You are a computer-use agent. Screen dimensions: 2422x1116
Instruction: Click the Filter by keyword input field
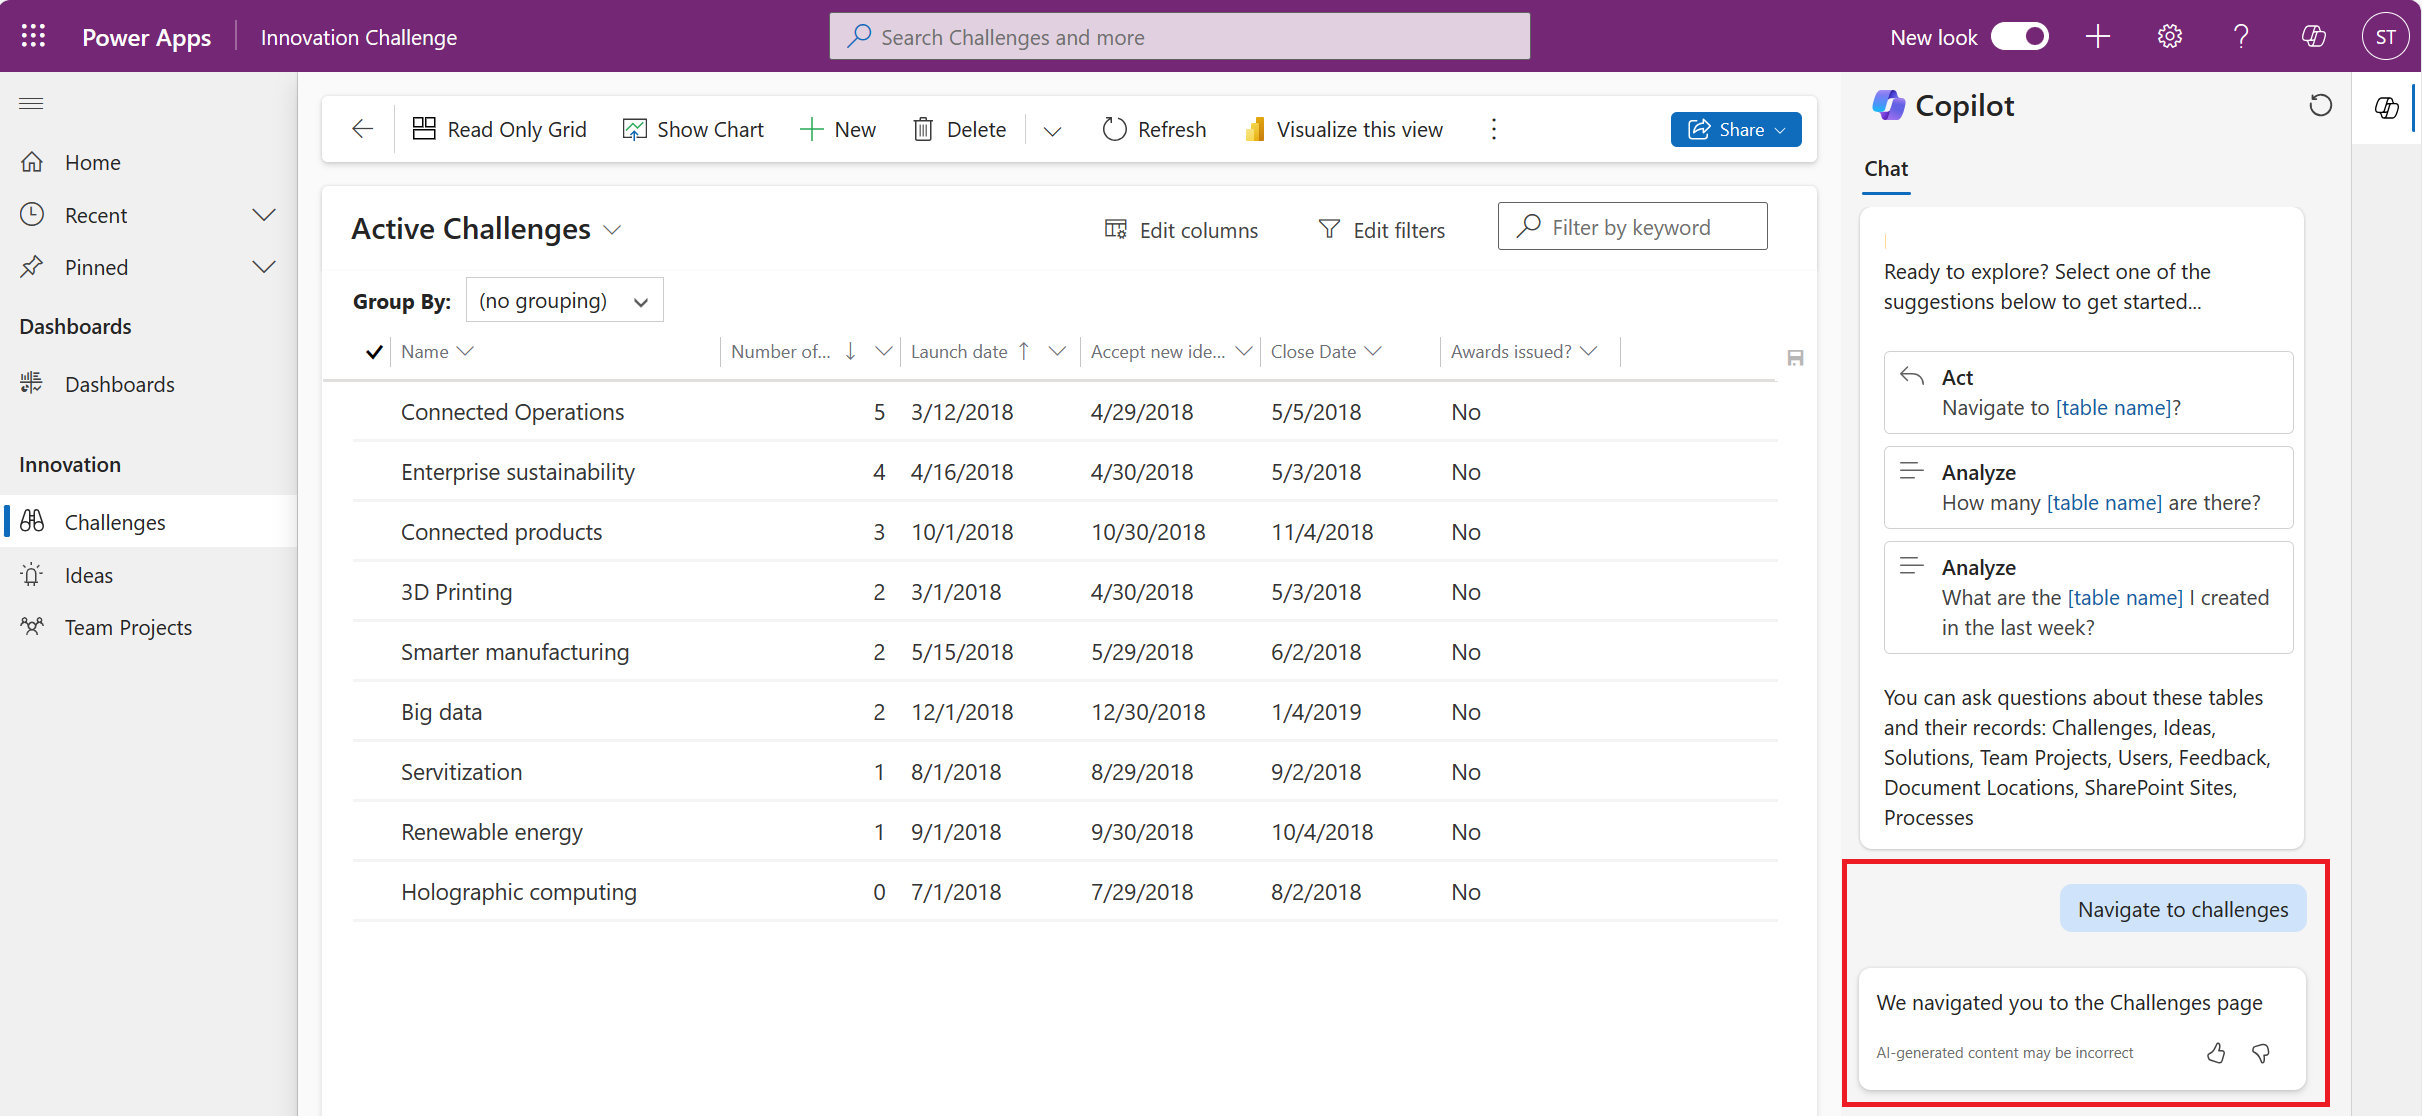pyautogui.click(x=1634, y=227)
